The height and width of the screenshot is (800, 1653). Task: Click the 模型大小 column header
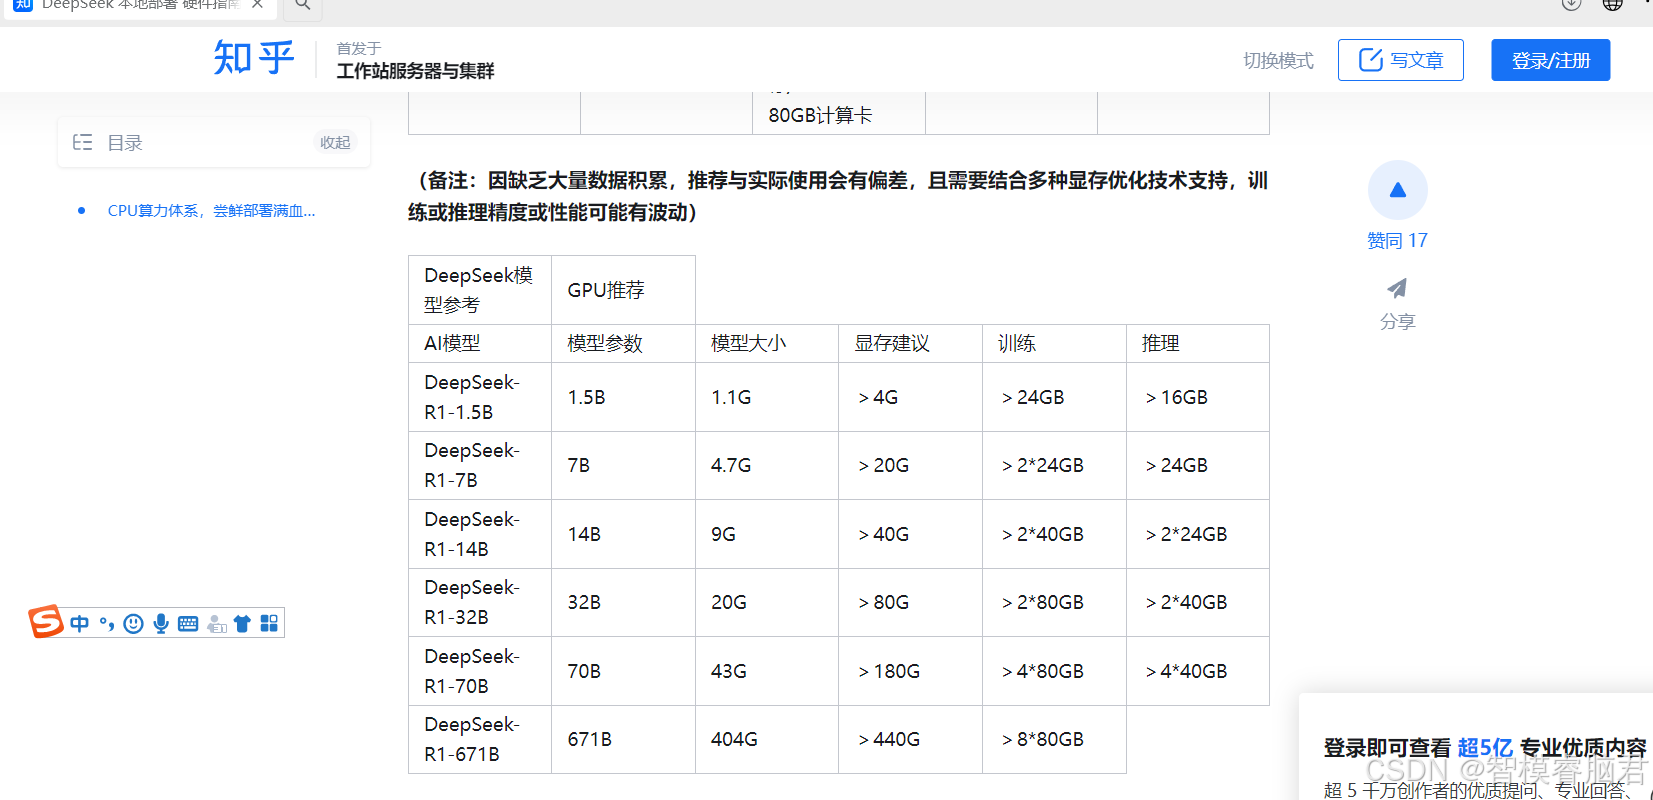748,343
